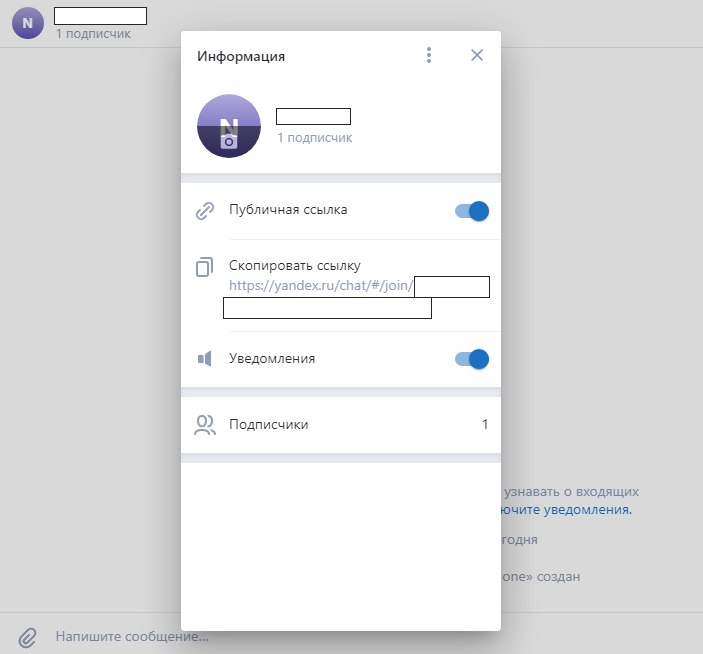Screen dimensions: 703x654
Task: Click the Уведомления label
Action: pos(272,359)
